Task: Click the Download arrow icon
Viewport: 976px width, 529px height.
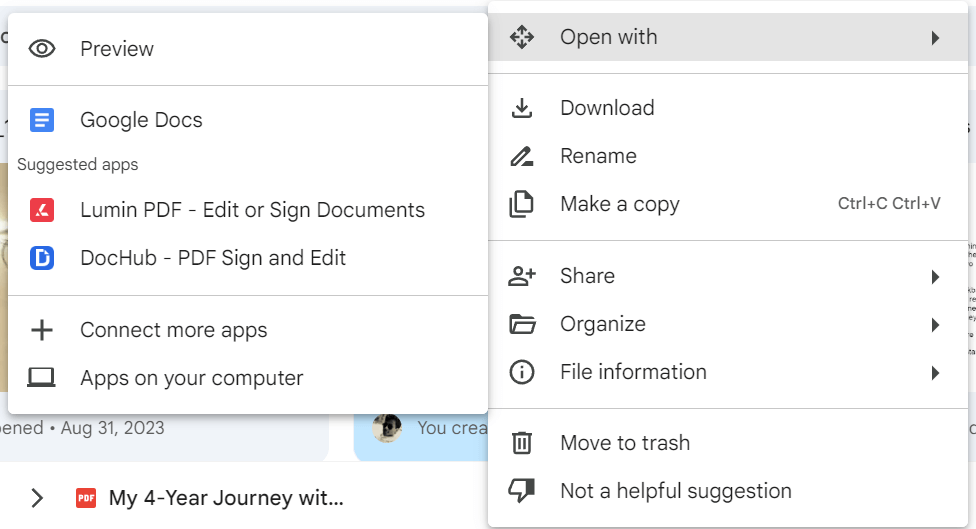Action: coord(521,108)
